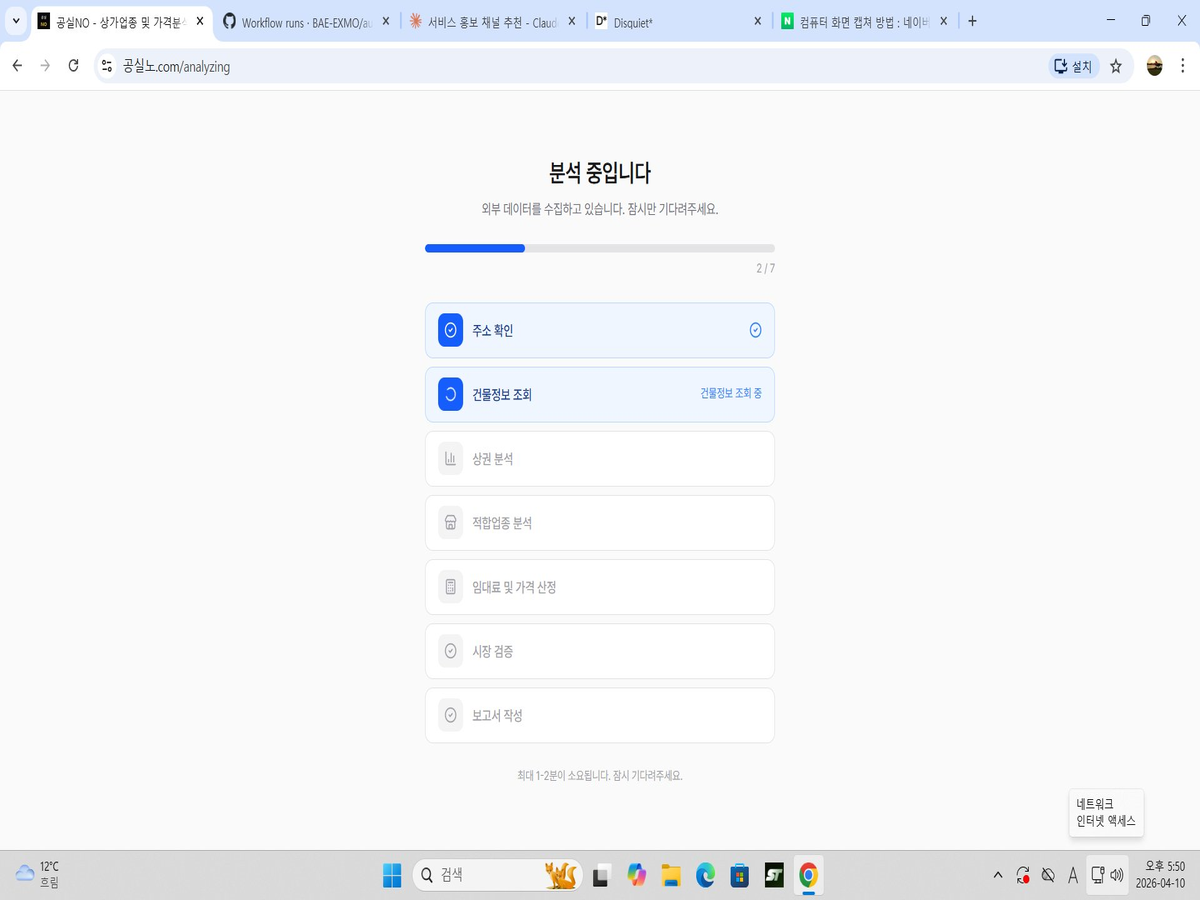This screenshot has width=1200, height=900.
Task: Open a new browser tab
Action: [x=972, y=21]
